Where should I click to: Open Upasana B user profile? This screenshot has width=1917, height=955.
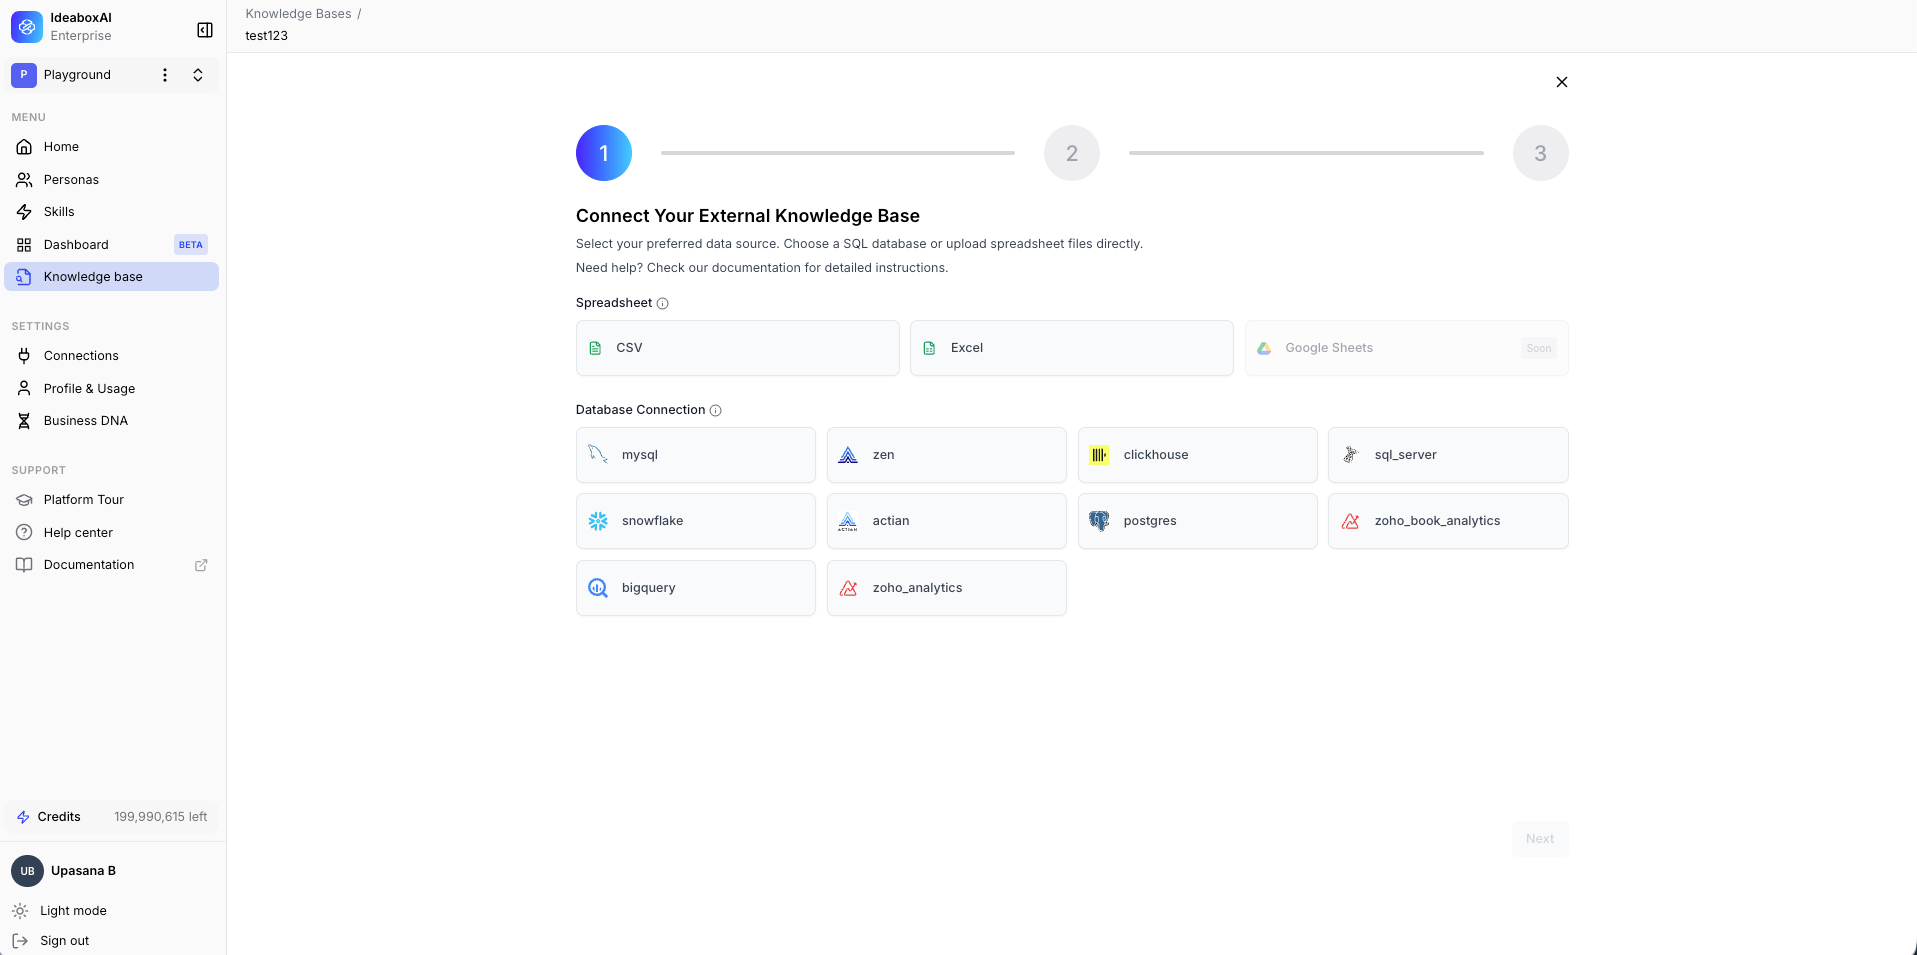(x=111, y=871)
